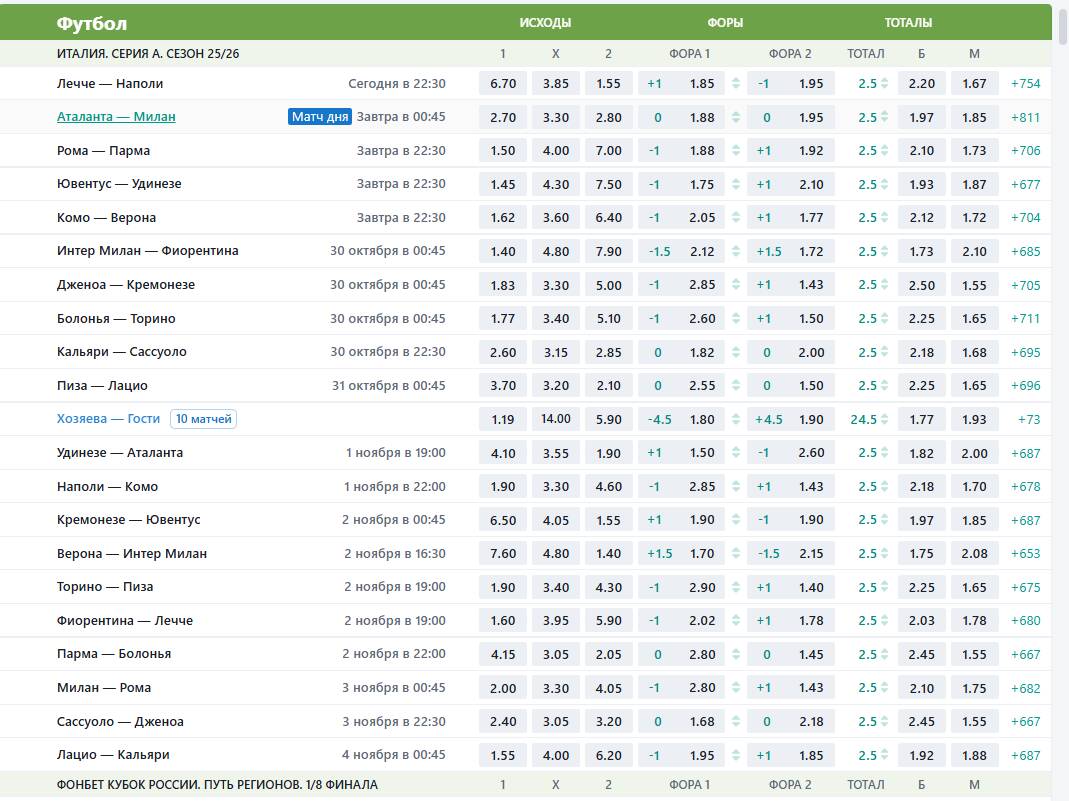Select away win odds 7.50 for Ювентус — Удинезе
1069x801 pixels.
point(608,184)
